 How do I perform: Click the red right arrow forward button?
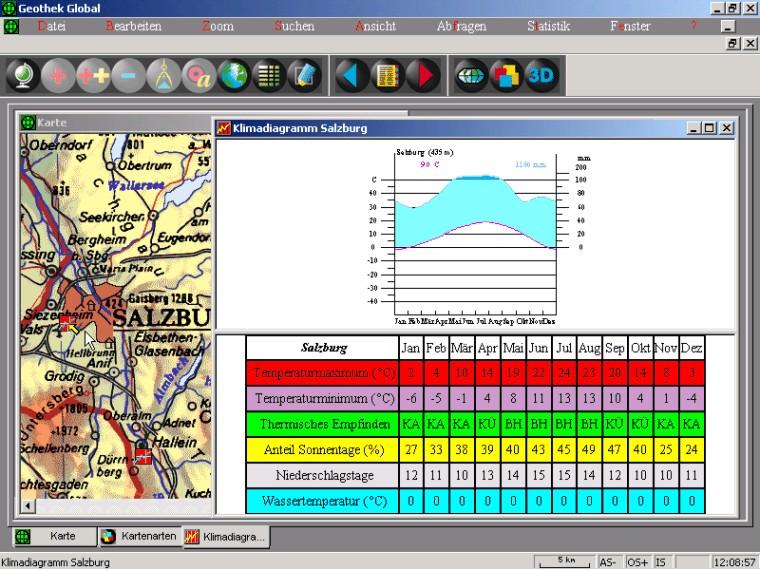pos(421,76)
